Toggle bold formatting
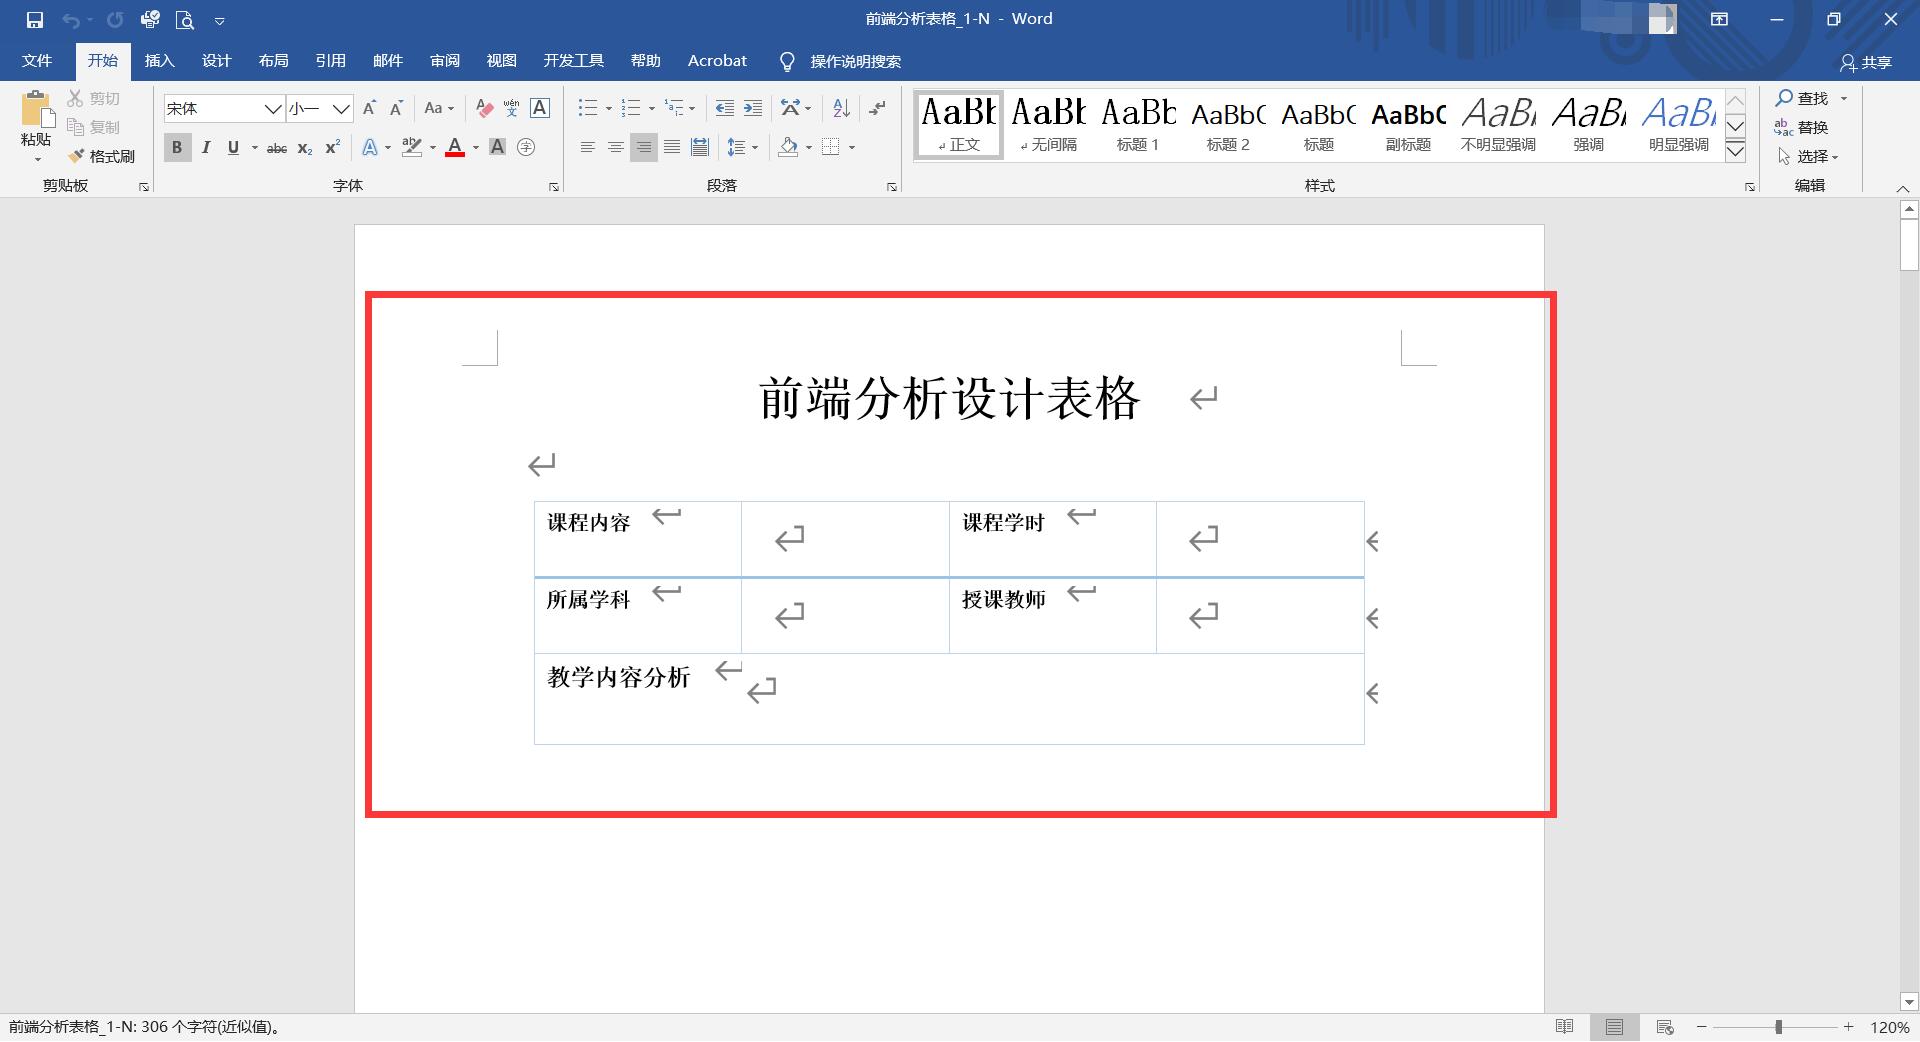 coord(176,147)
